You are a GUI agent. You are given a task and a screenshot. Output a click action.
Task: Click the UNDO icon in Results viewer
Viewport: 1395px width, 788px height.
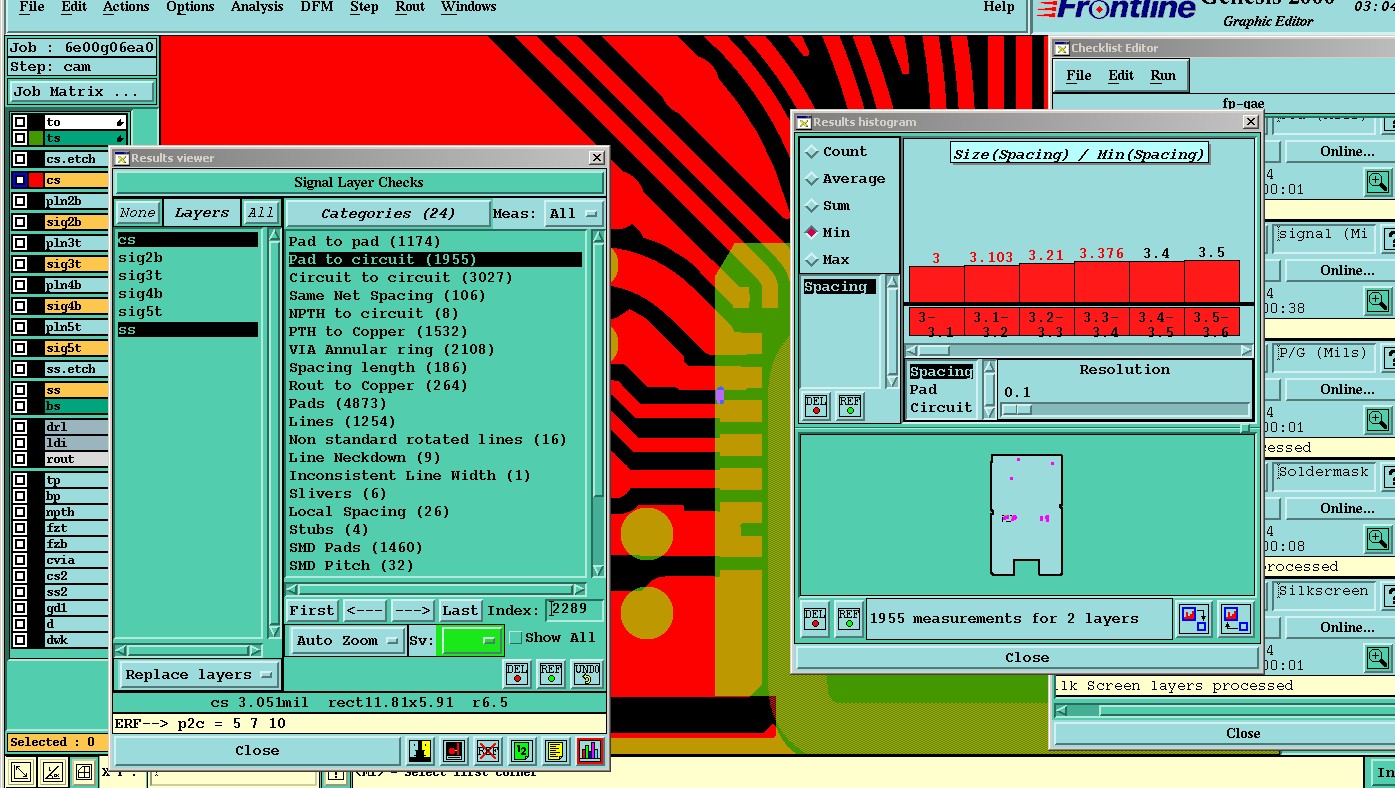coord(587,674)
